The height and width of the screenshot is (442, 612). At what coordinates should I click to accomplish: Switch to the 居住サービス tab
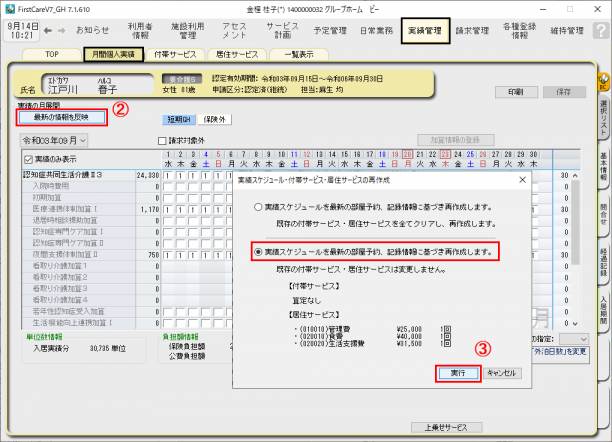(x=237, y=54)
